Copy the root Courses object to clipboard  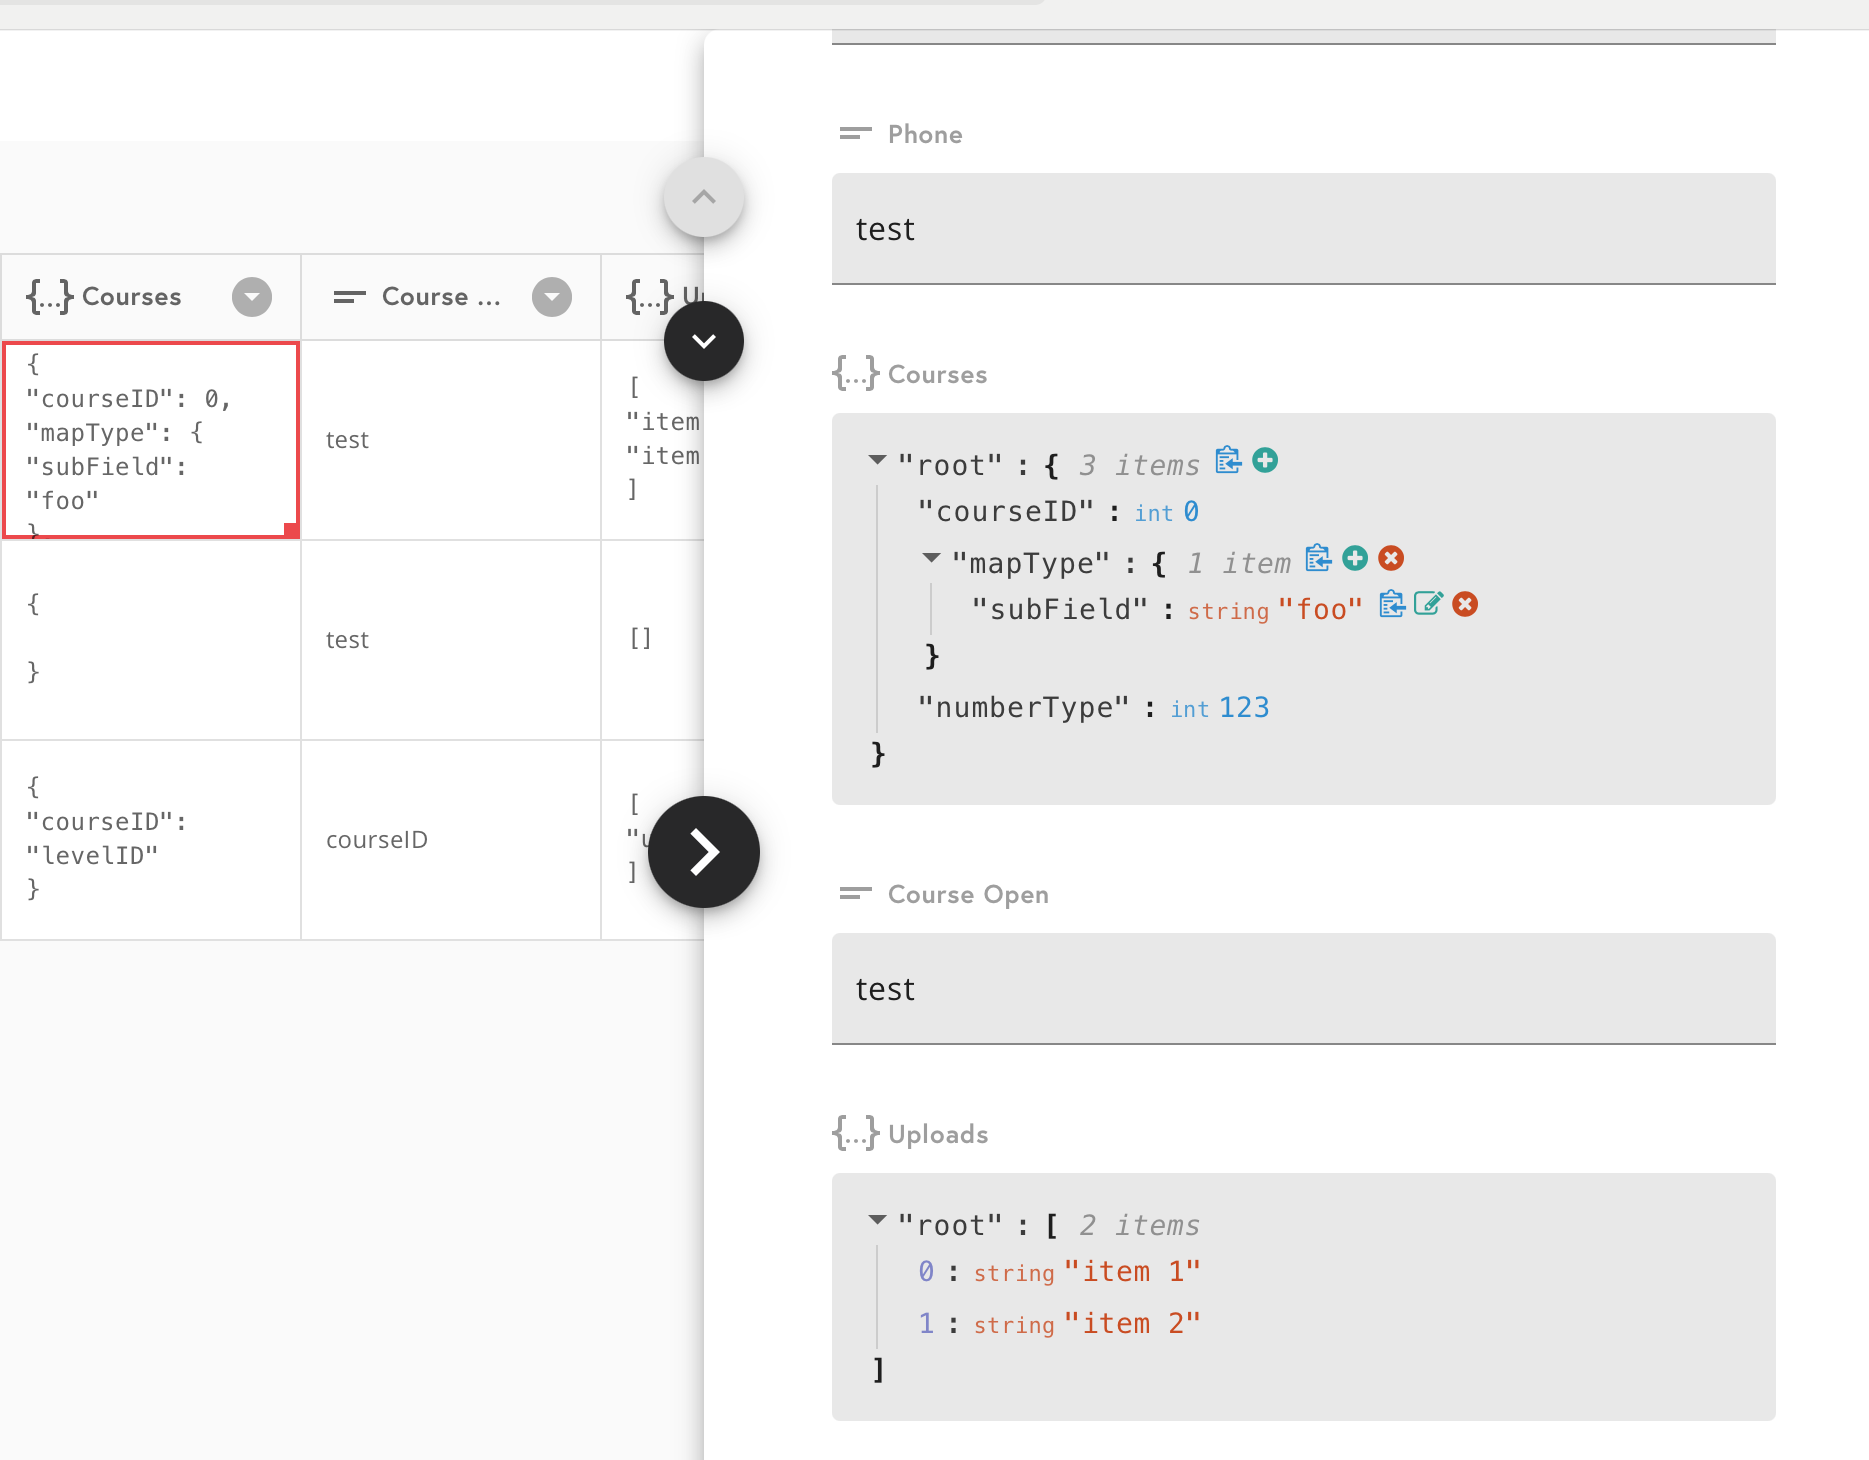click(1228, 461)
